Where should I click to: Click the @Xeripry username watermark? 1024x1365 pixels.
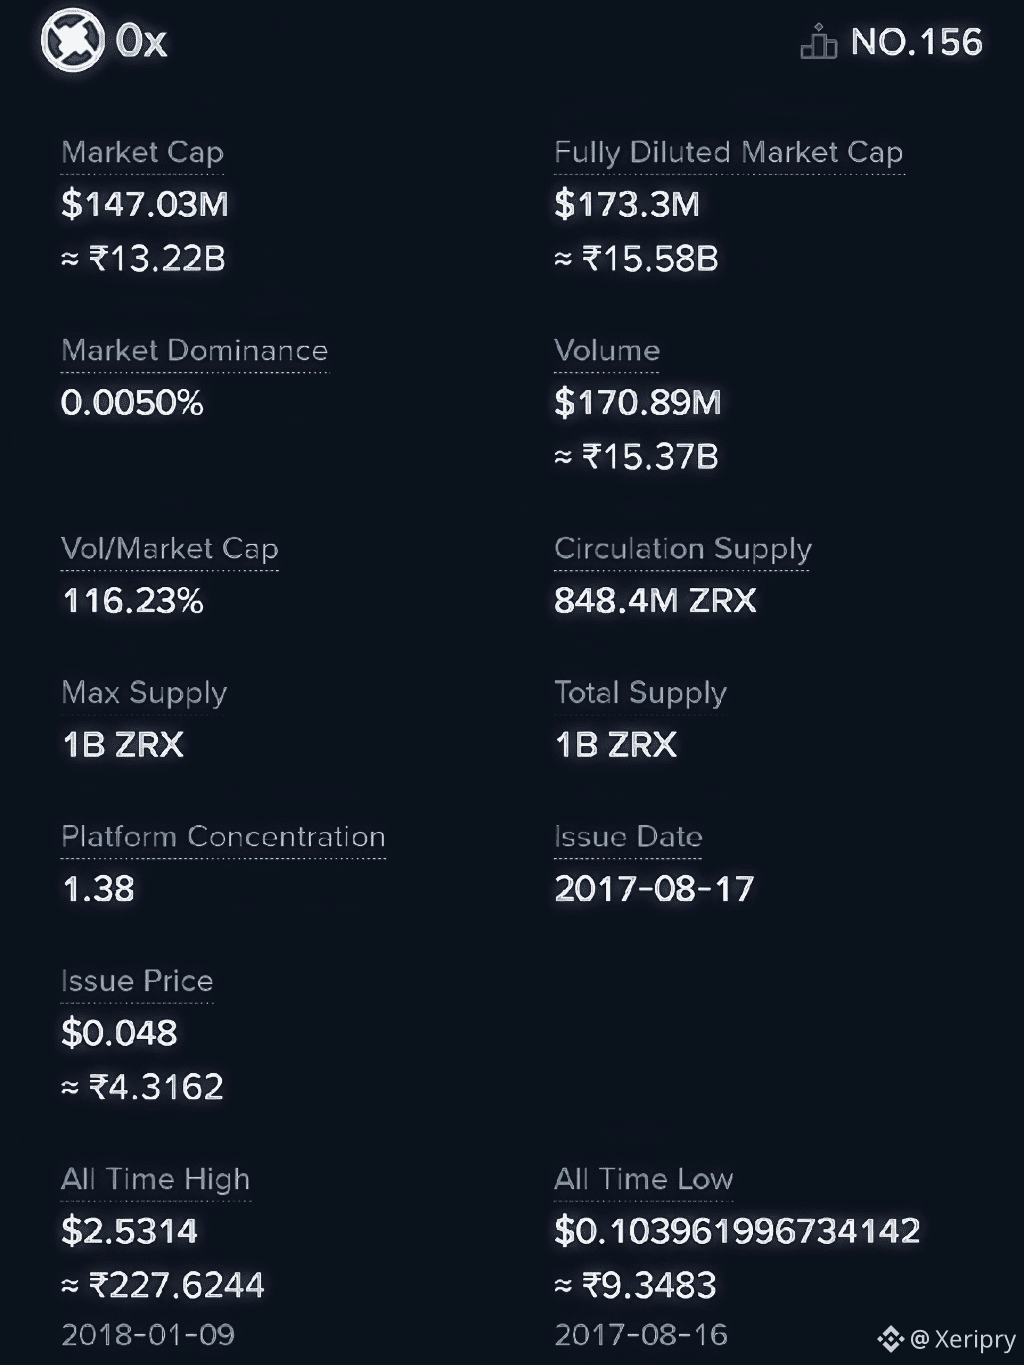(x=963, y=1339)
